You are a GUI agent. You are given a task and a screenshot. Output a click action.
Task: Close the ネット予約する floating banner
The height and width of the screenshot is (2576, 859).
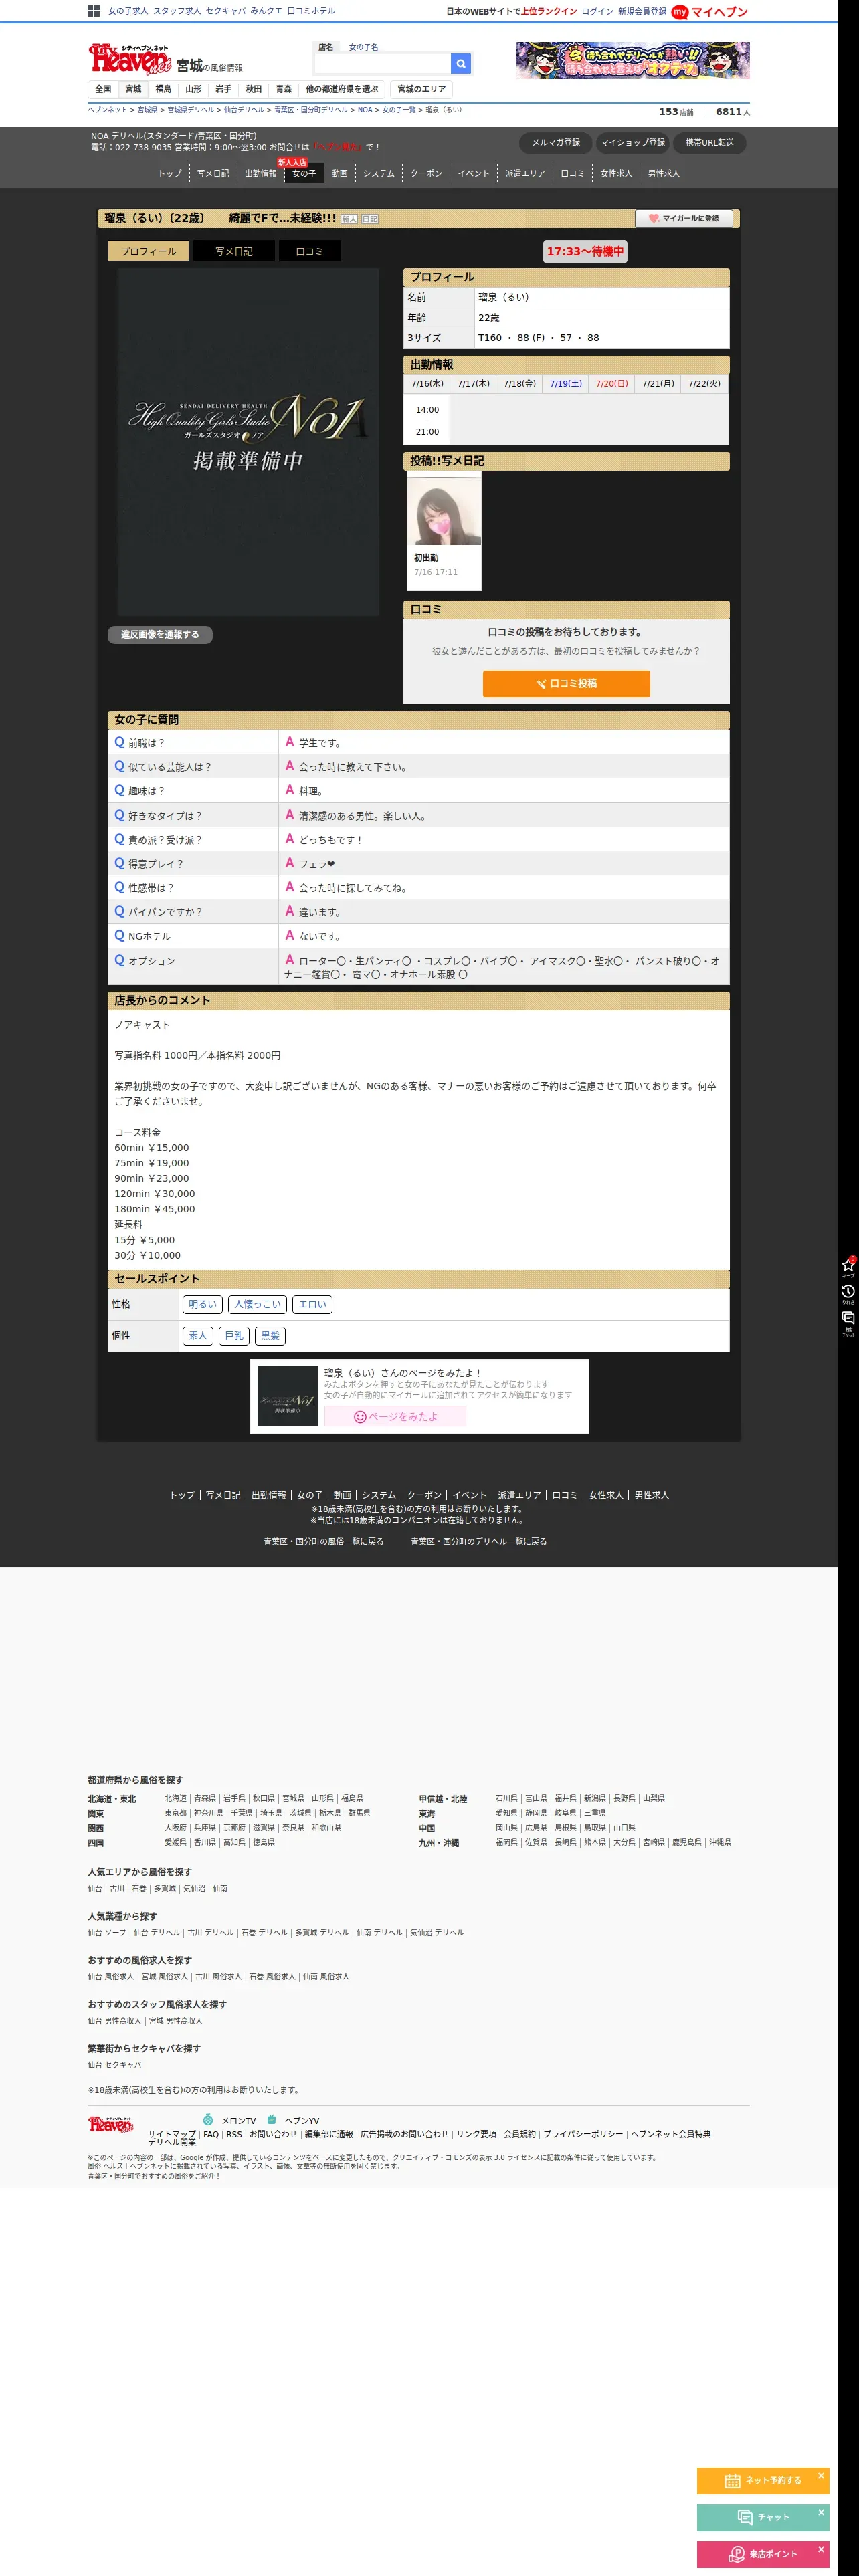821,2476
